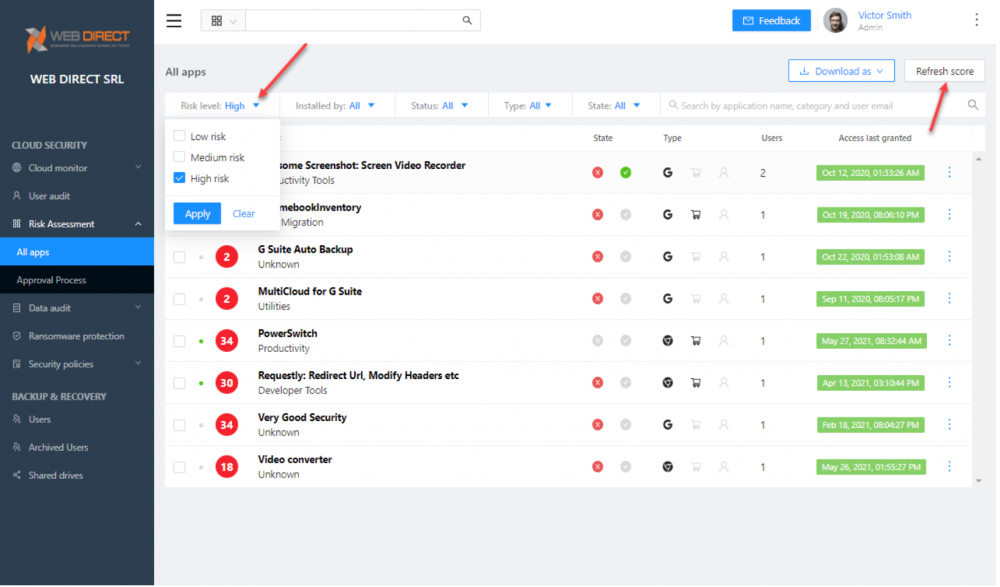The image size is (1000, 587).
Task: Sort by the Access last granted column
Action: point(877,138)
